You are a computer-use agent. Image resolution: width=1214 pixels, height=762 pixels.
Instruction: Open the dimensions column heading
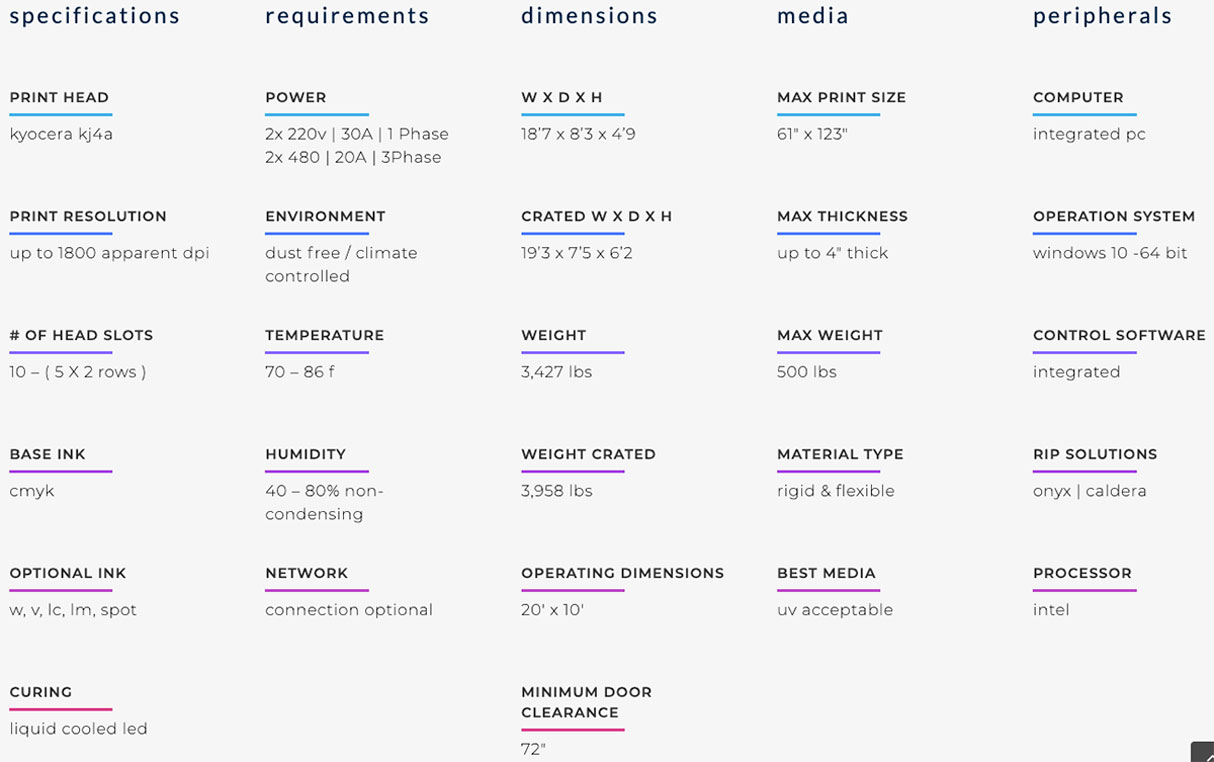click(x=589, y=16)
